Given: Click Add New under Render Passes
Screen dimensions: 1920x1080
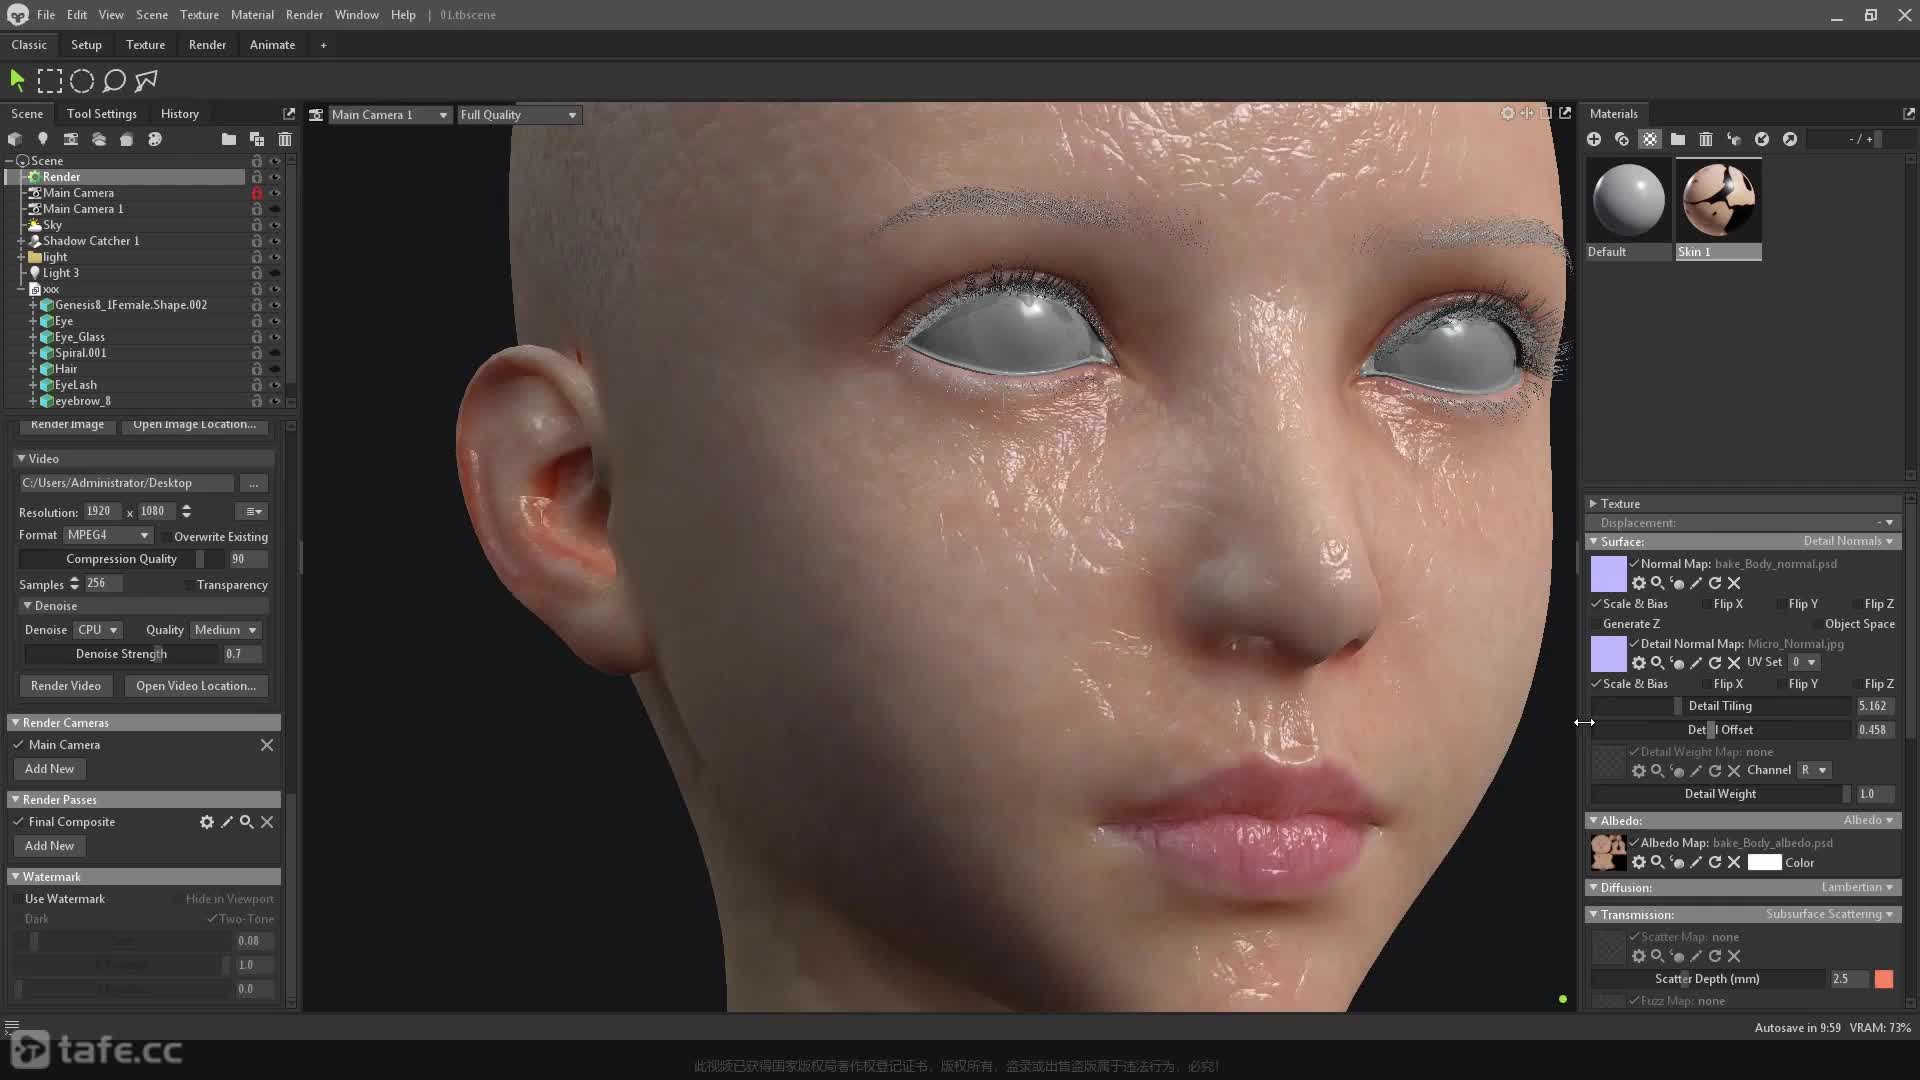Looking at the screenshot, I should pyautogui.click(x=49, y=846).
